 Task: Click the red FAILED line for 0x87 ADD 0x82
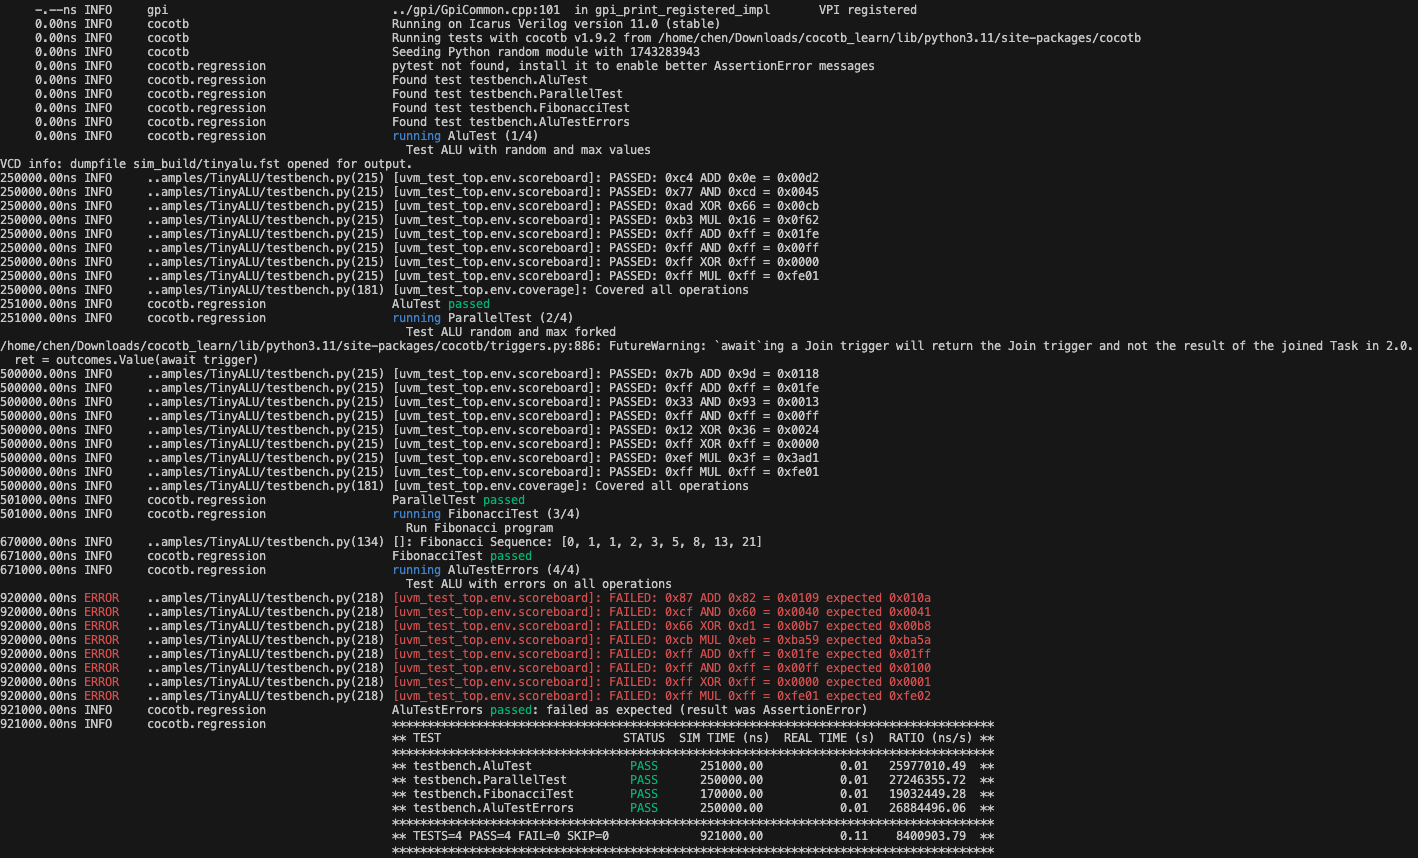click(661, 598)
